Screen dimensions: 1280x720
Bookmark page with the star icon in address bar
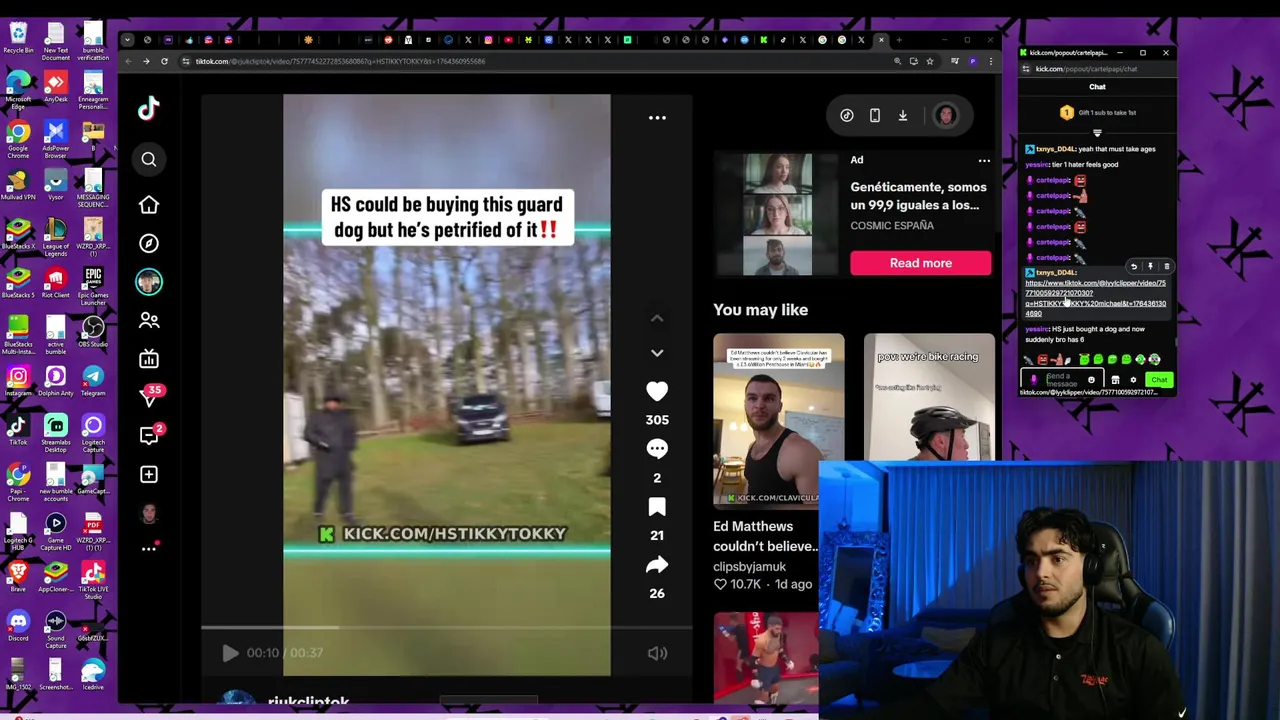[x=930, y=61]
